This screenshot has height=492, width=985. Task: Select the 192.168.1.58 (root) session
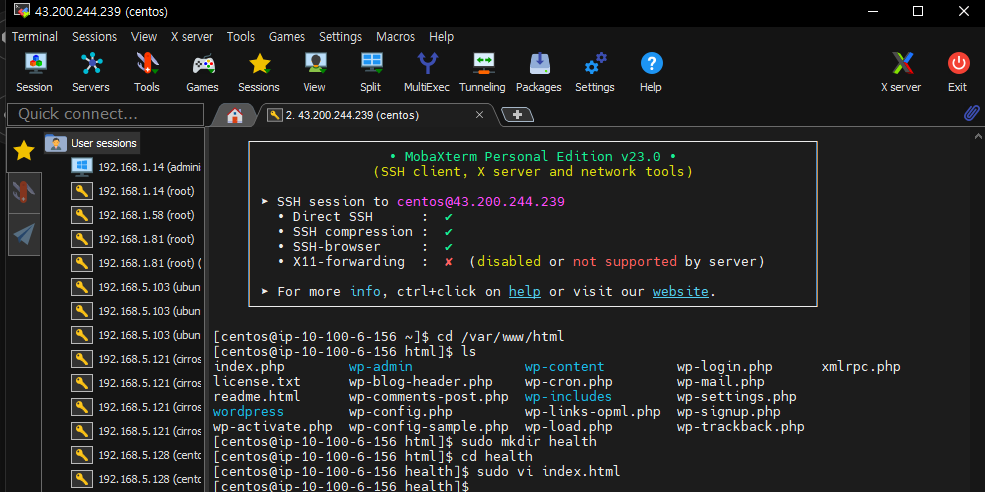pyautogui.click(x=133, y=215)
